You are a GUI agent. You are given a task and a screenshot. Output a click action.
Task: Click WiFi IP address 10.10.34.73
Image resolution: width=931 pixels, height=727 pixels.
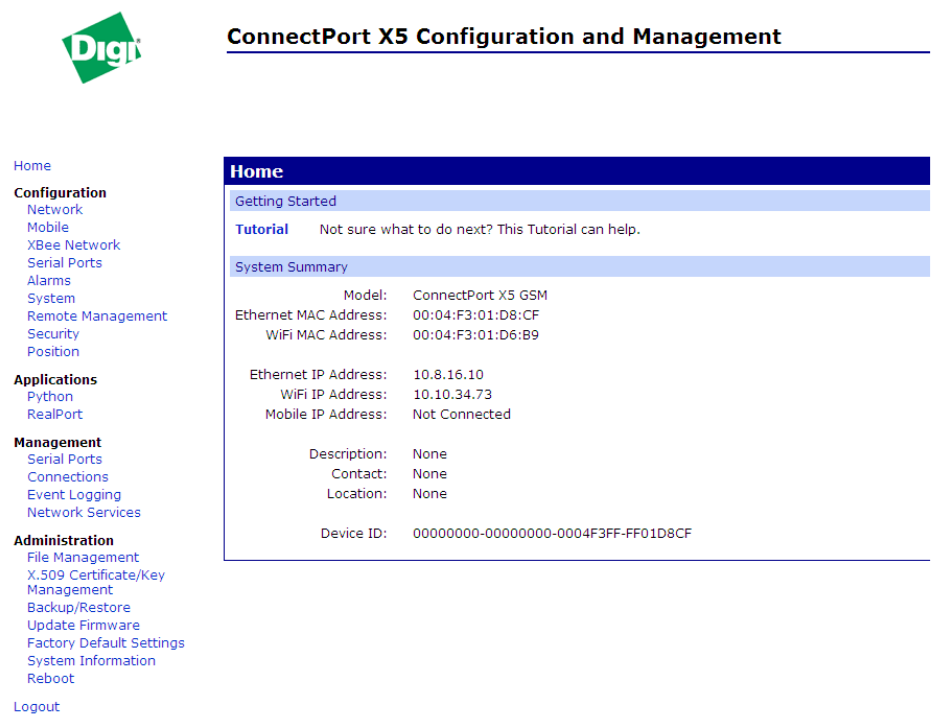click(x=452, y=395)
